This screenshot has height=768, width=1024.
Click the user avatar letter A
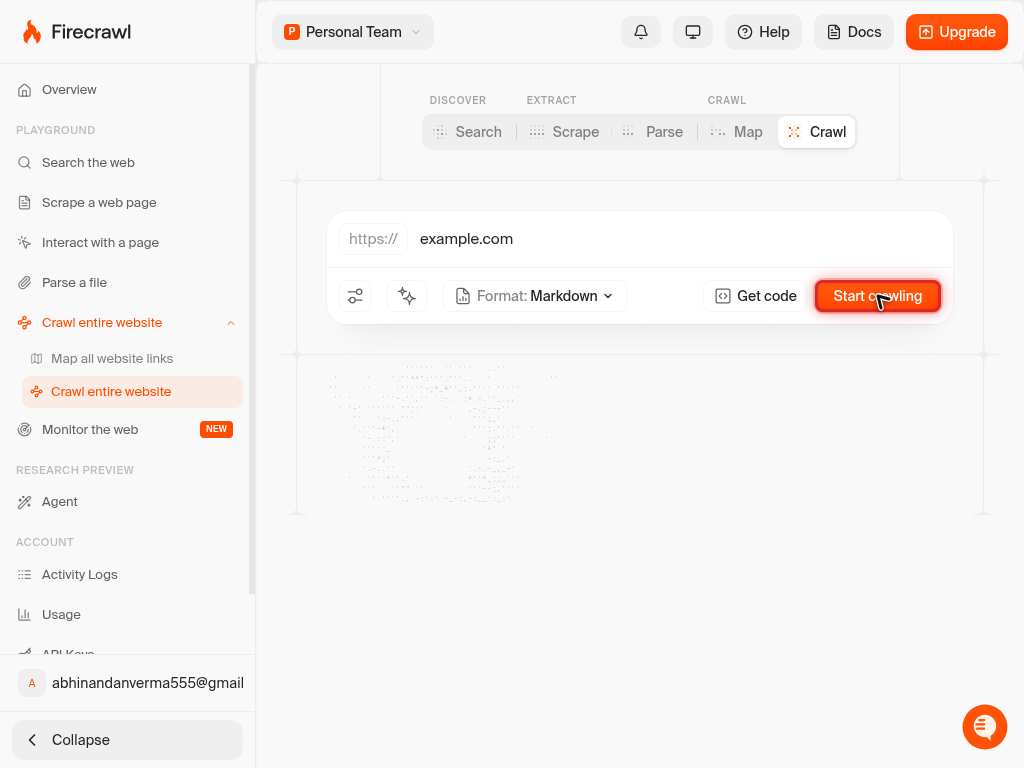tap(31, 683)
